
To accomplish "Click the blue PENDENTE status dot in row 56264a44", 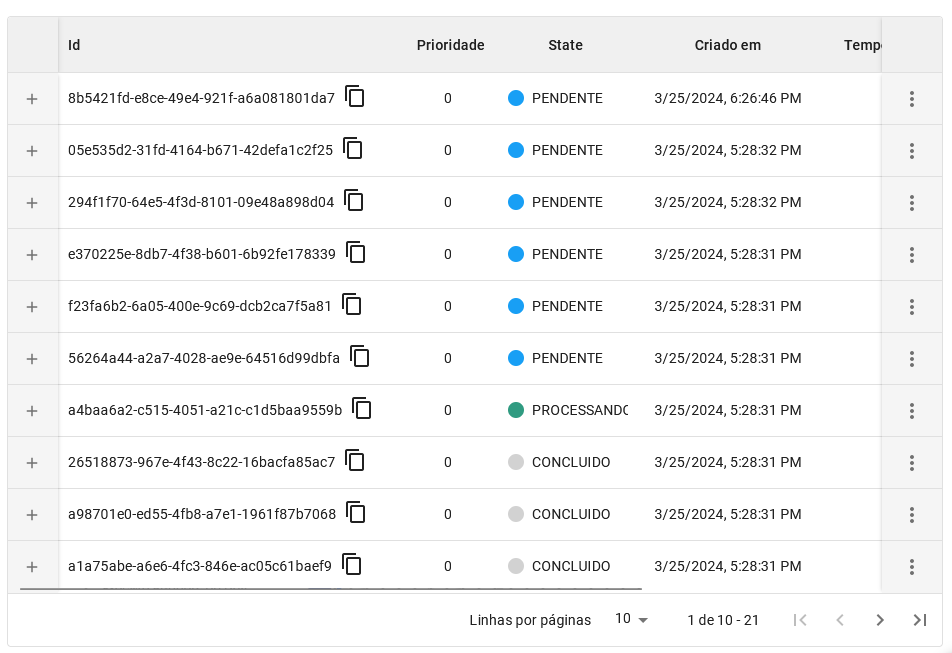I will (x=516, y=358).
